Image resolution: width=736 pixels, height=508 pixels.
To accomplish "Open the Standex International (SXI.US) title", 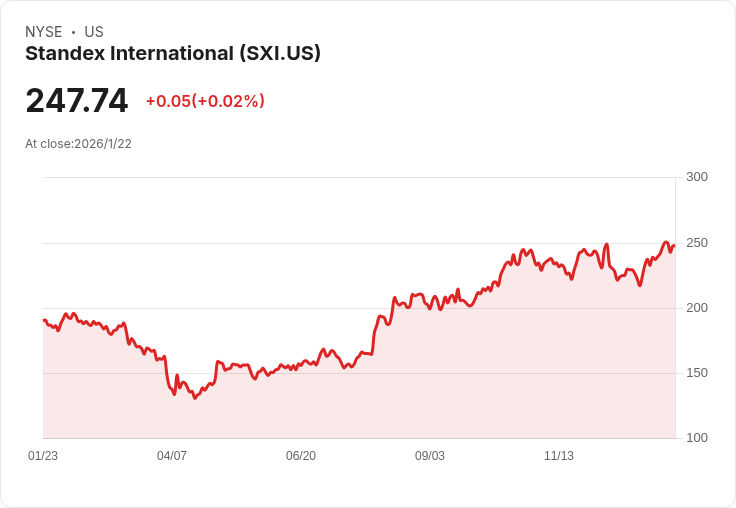I will point(173,54).
